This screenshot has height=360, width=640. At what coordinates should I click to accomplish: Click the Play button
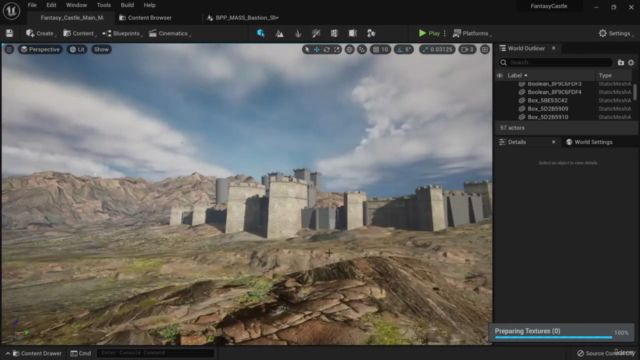point(429,33)
